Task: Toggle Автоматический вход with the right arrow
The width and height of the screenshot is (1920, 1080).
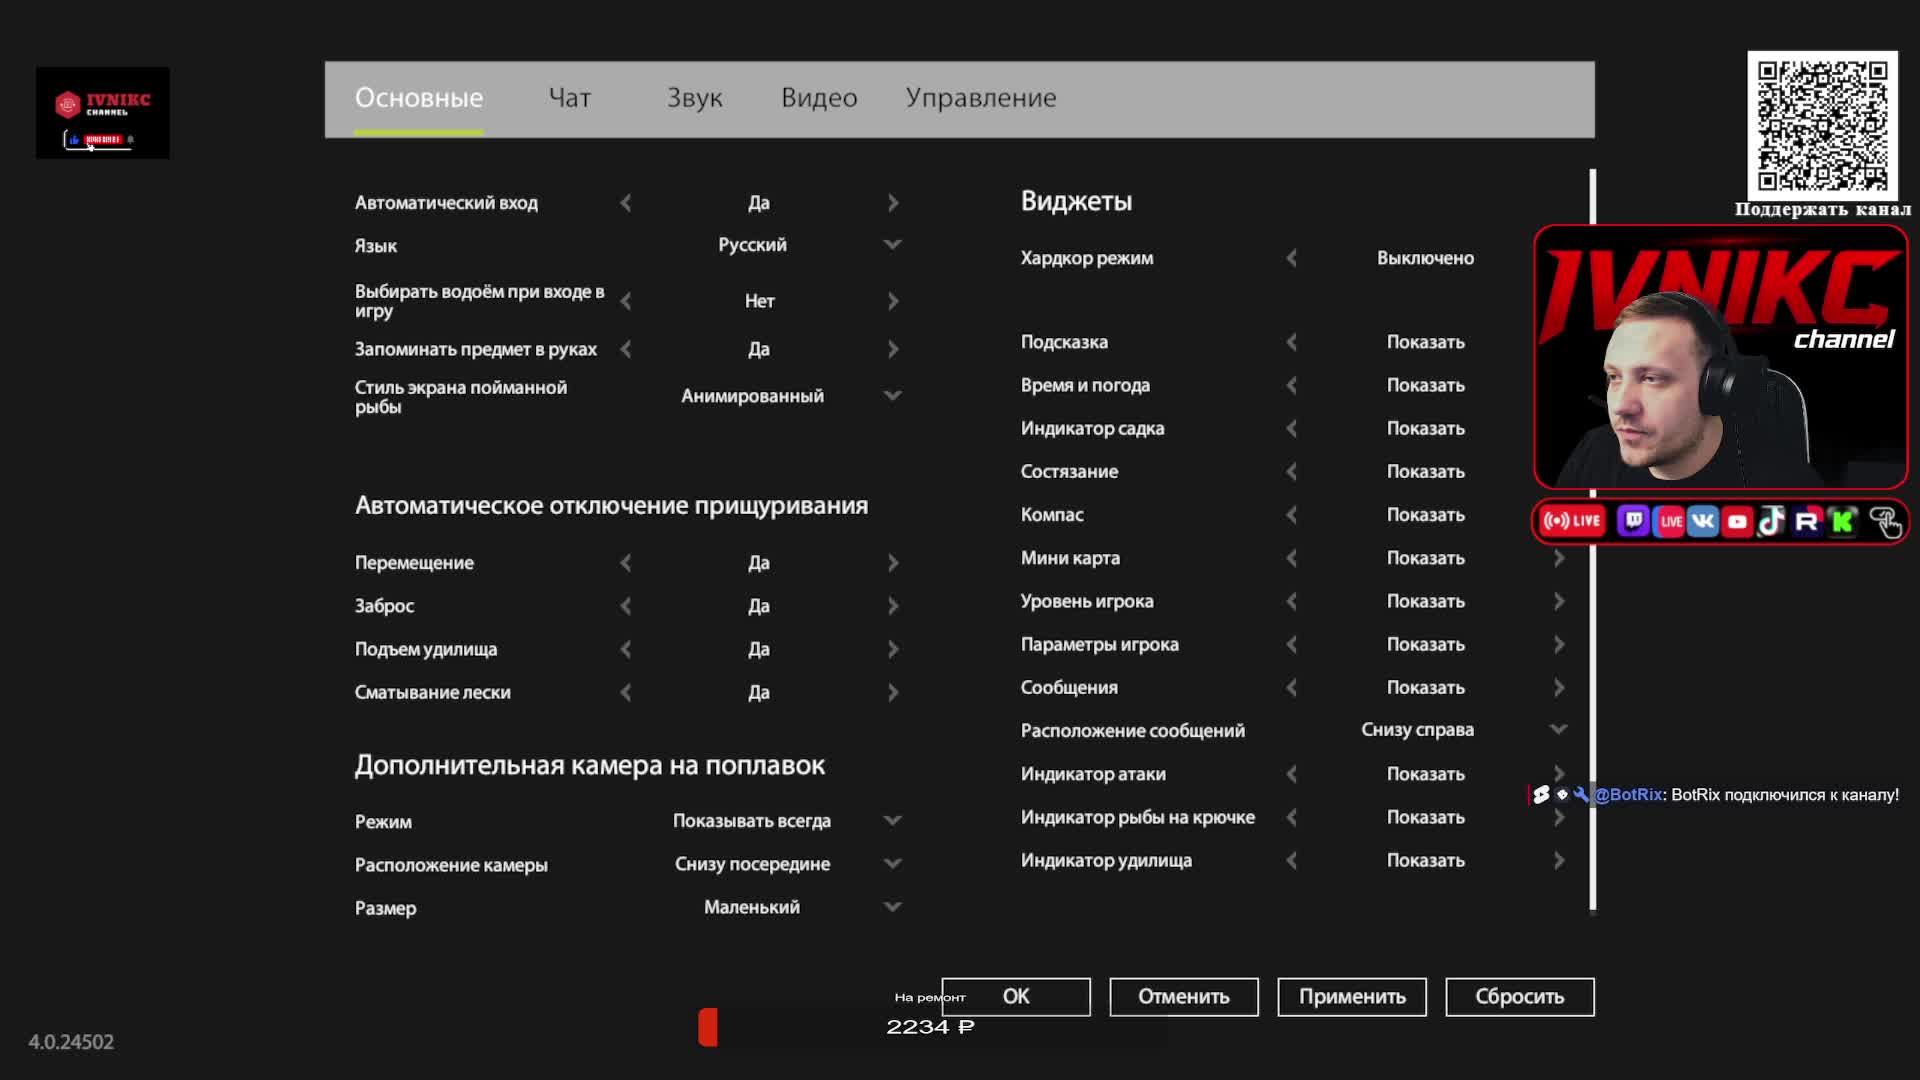Action: click(x=893, y=203)
